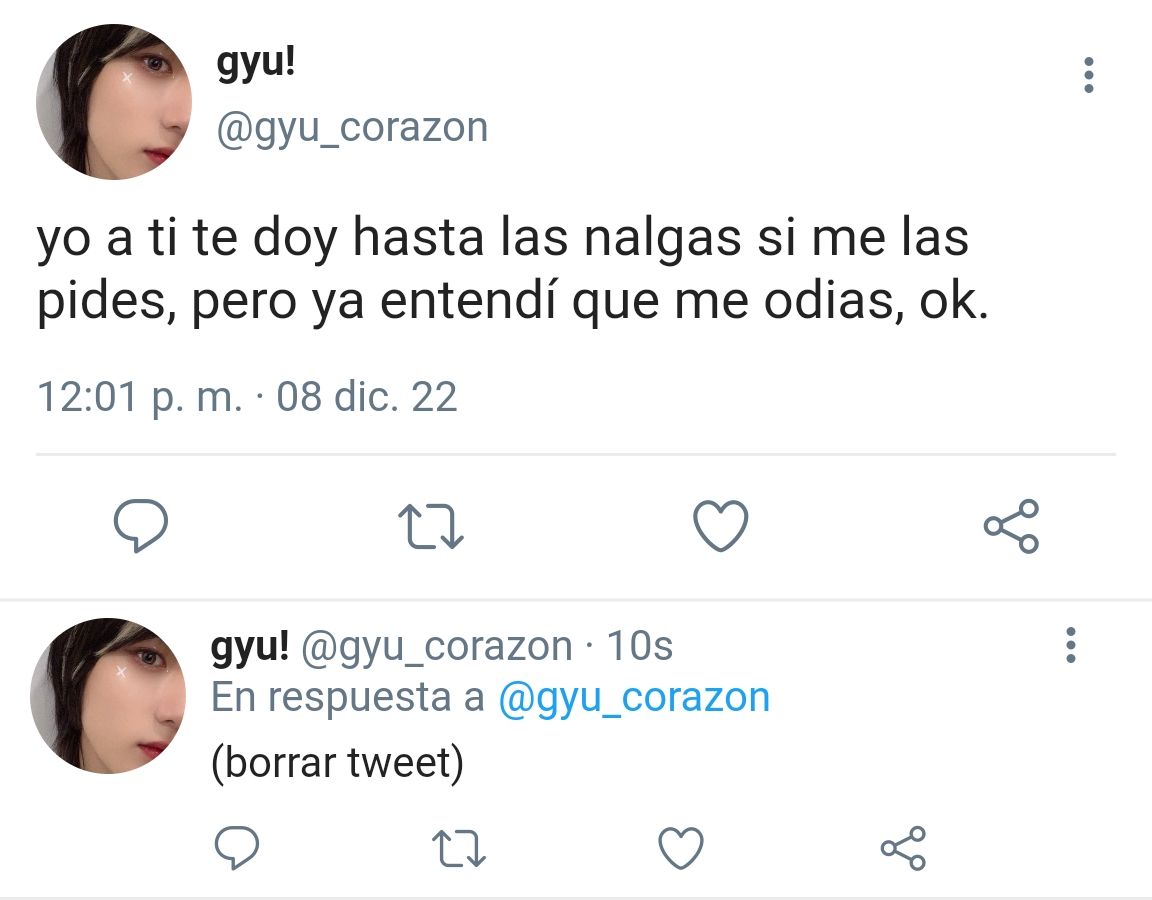Click the 12:01 p. m. timestamp

(x=140, y=397)
